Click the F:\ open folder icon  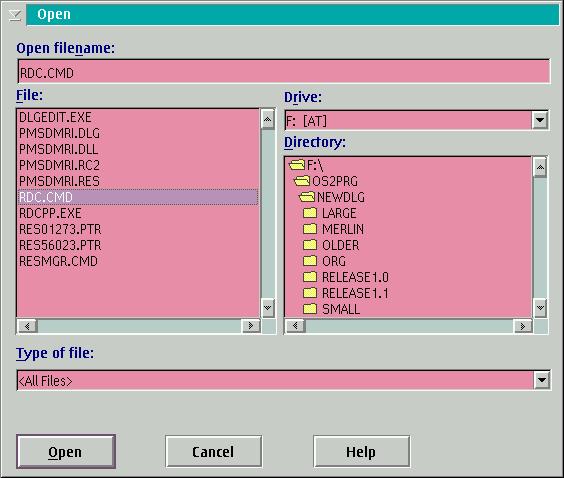[297, 165]
